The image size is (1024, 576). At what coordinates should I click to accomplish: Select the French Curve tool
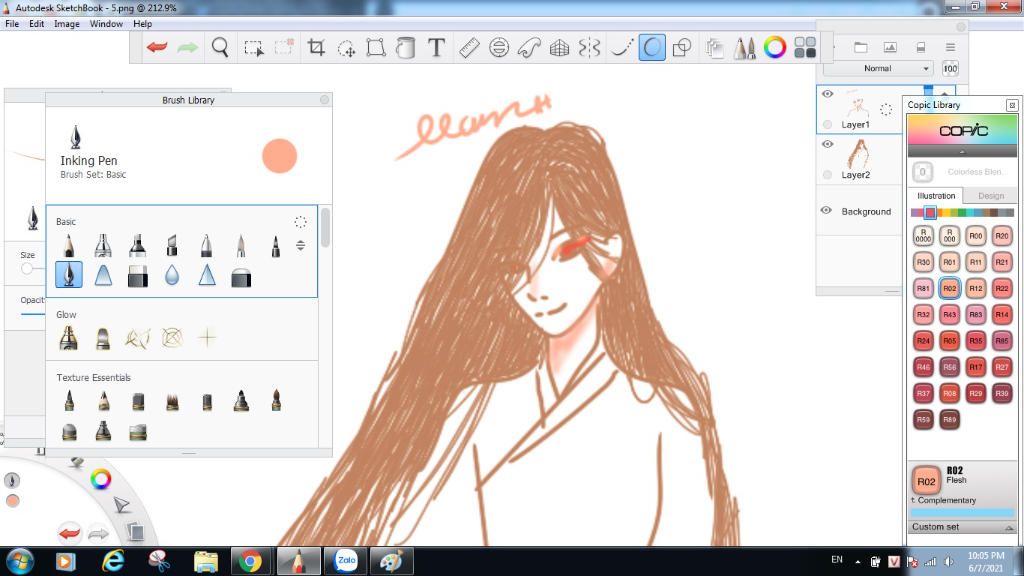529,48
